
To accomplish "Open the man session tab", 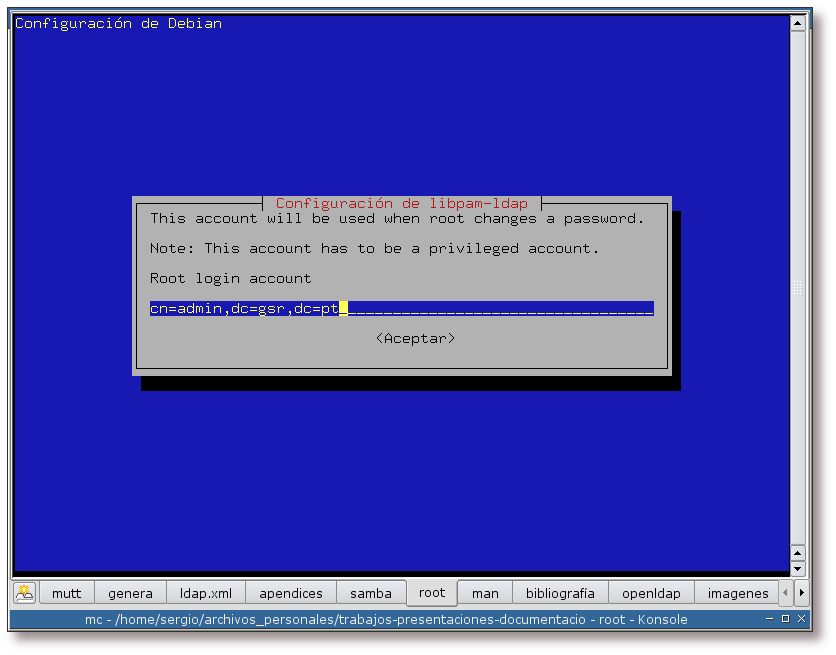I will coord(485,593).
